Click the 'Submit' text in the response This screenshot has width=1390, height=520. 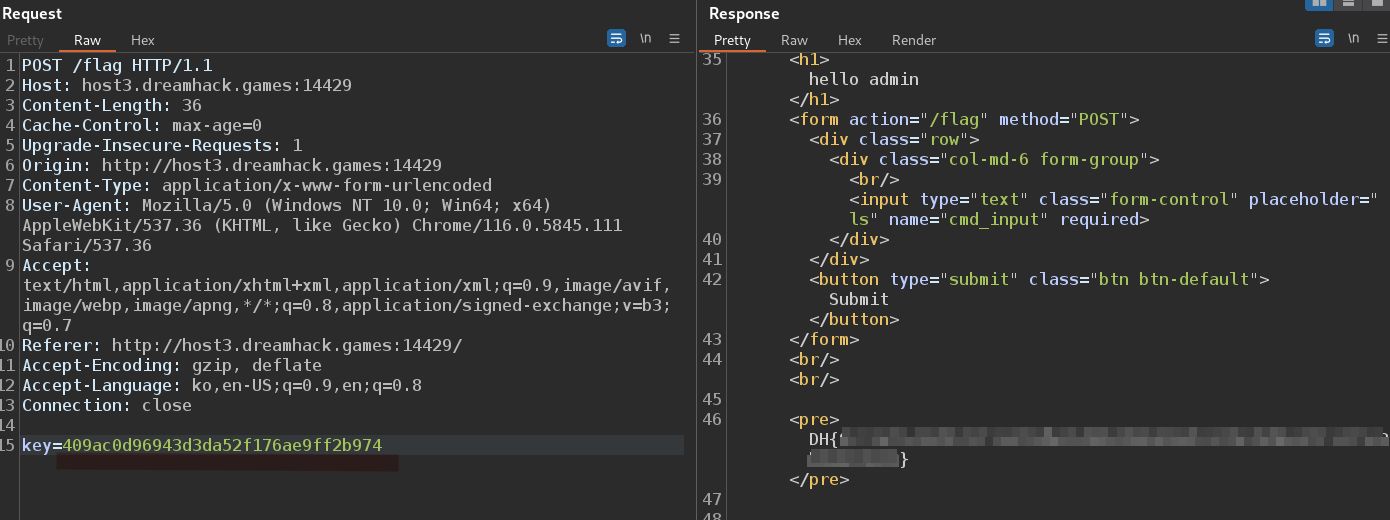(x=859, y=299)
